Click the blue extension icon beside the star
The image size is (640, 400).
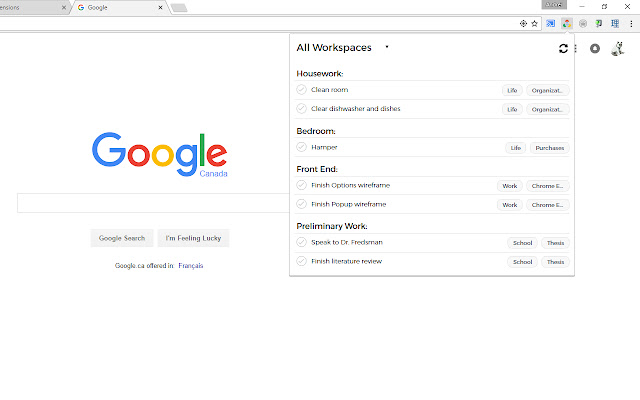(x=551, y=24)
